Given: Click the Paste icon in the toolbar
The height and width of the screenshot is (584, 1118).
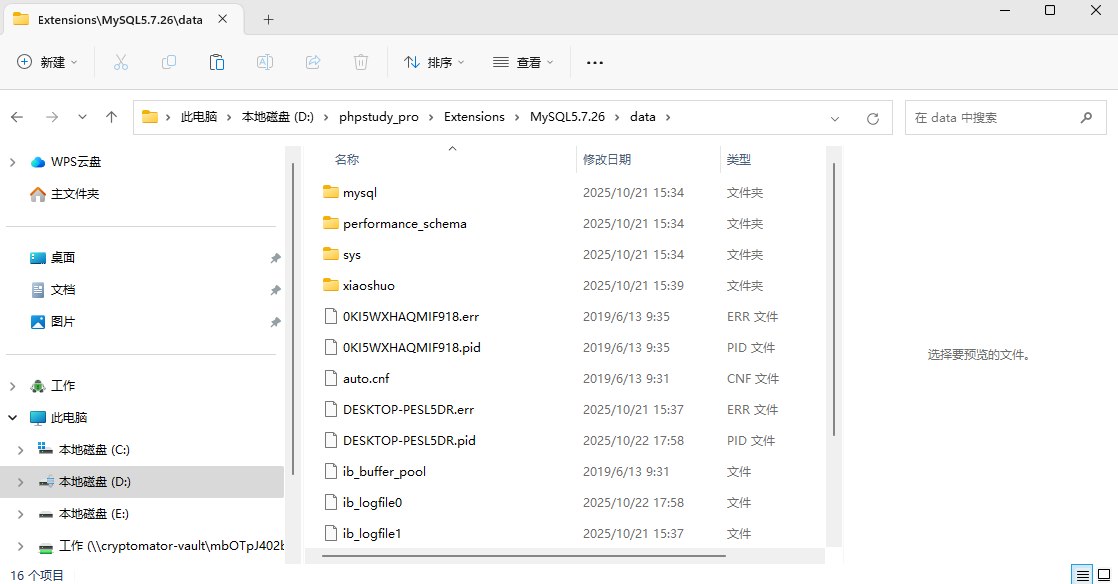Looking at the screenshot, I should (217, 62).
